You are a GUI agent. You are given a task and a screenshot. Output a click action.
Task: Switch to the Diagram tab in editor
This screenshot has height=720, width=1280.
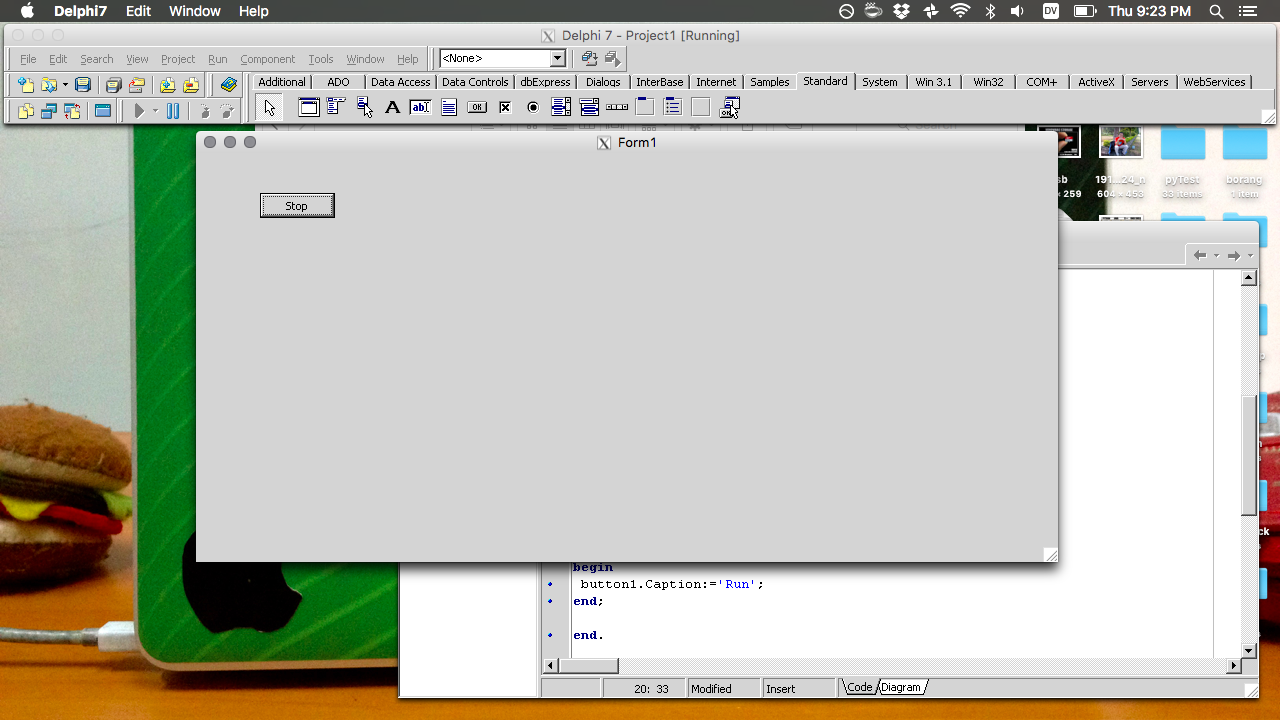[x=901, y=687]
